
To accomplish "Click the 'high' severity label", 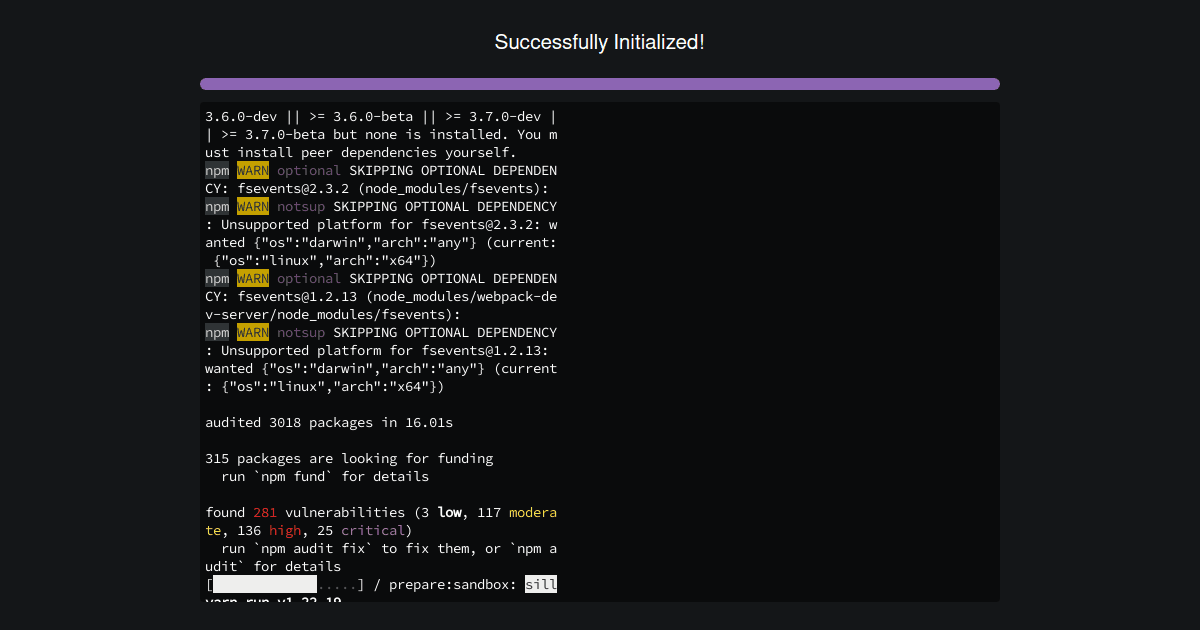I will click(285, 530).
